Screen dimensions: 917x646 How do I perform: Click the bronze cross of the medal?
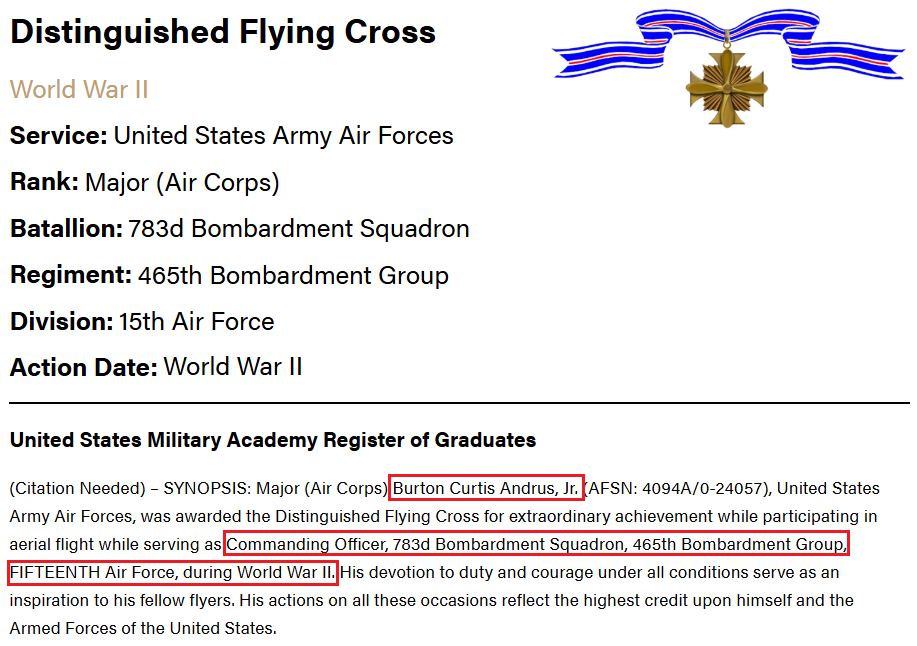[726, 88]
